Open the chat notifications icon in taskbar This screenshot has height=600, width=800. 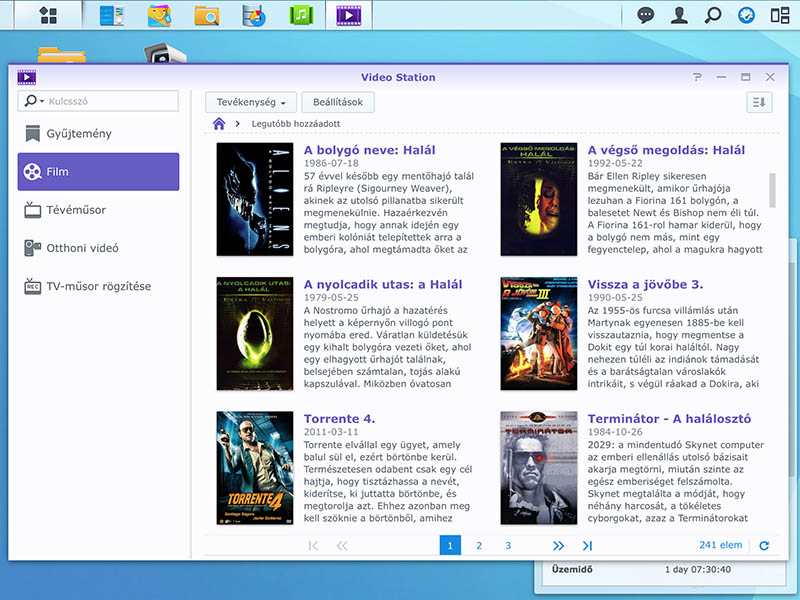pos(647,15)
